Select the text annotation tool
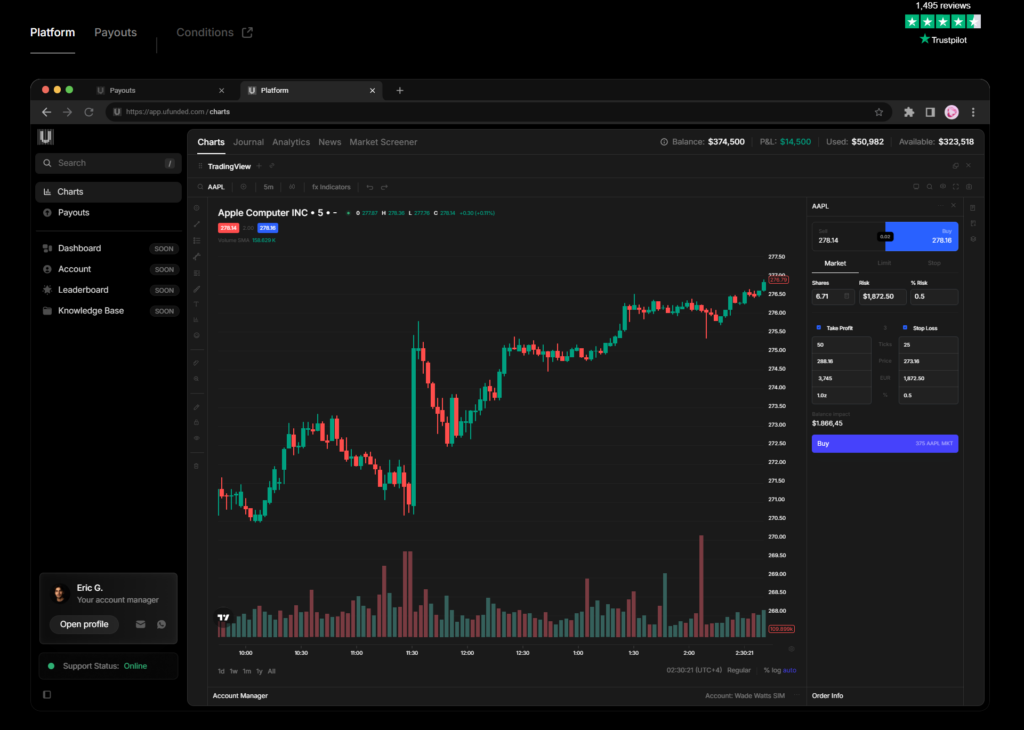 [x=197, y=304]
